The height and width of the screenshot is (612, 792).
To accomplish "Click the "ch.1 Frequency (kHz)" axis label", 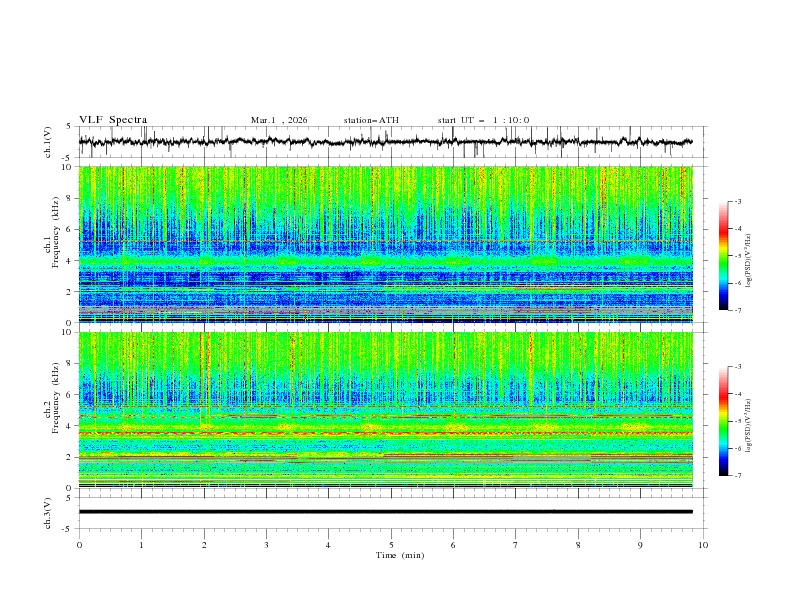I will pos(51,230).
